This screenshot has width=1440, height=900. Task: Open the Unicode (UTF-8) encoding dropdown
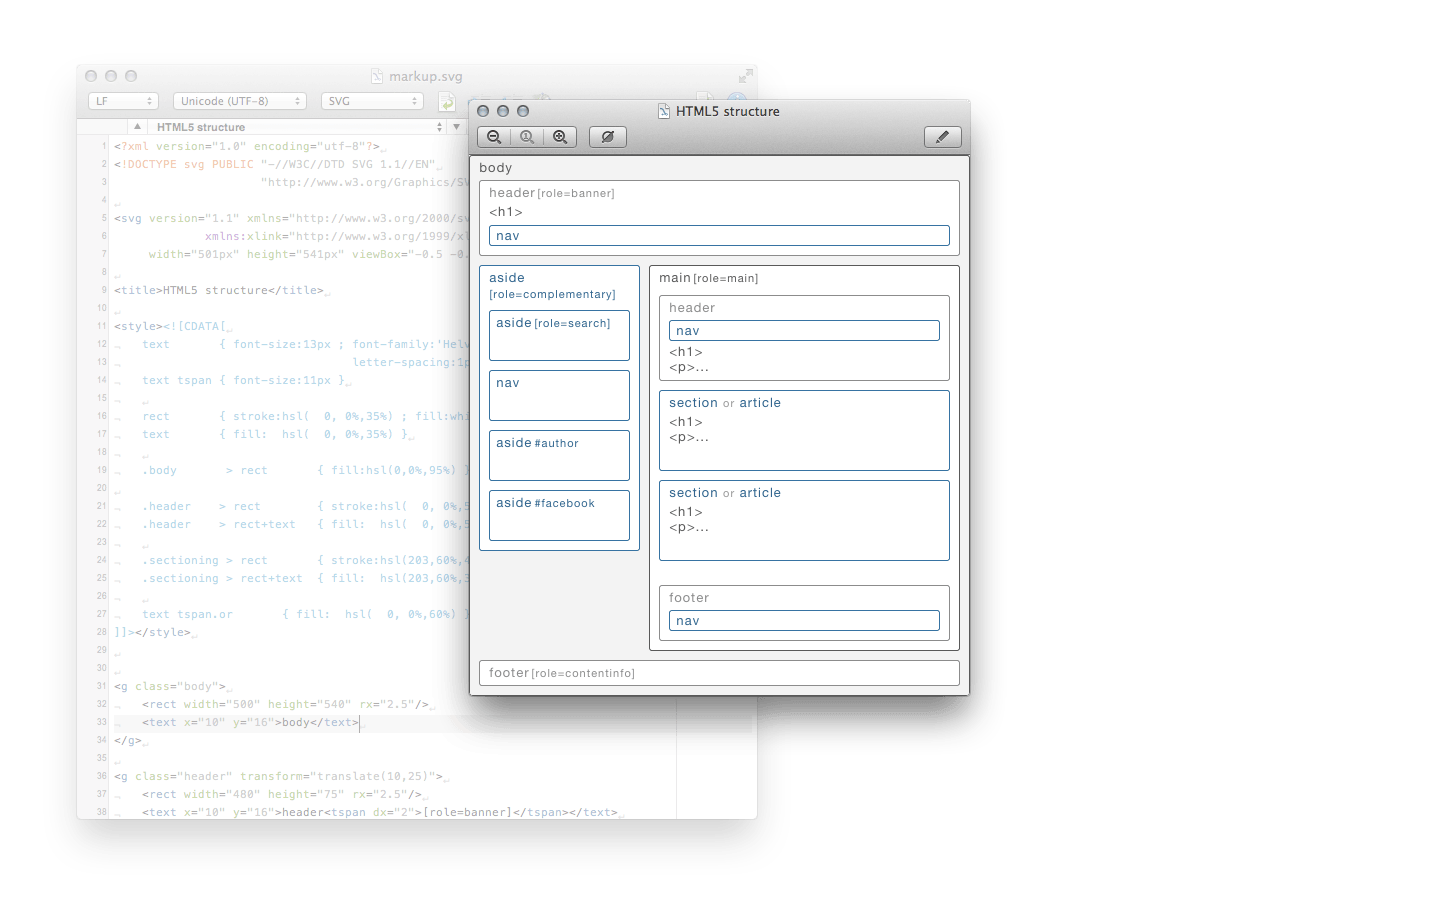(240, 101)
